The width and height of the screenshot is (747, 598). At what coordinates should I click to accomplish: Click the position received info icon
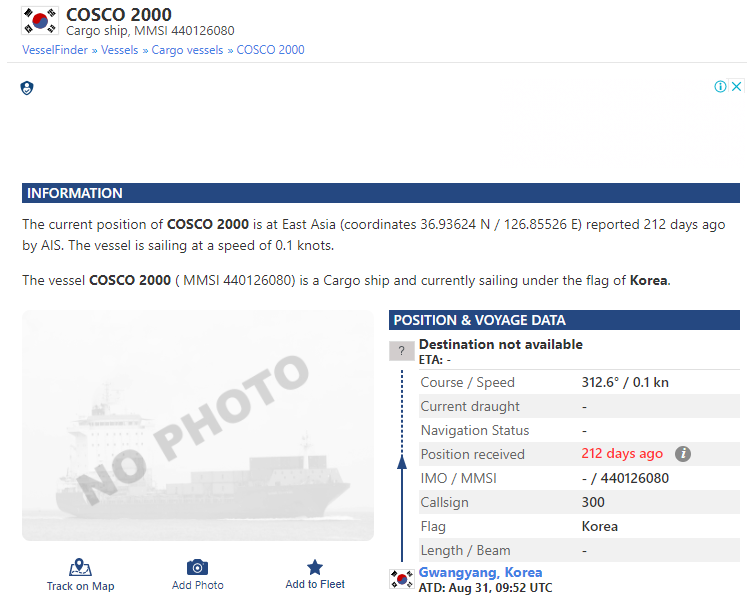coord(683,454)
